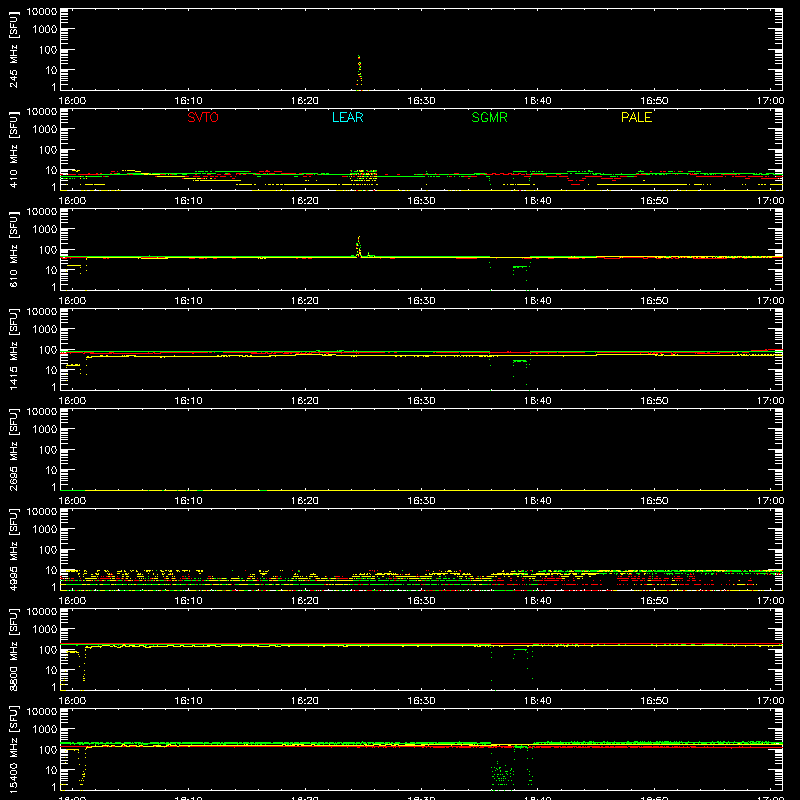
Task: Select the 8800 MHz [SFU] axis title
Action: pos(13,650)
